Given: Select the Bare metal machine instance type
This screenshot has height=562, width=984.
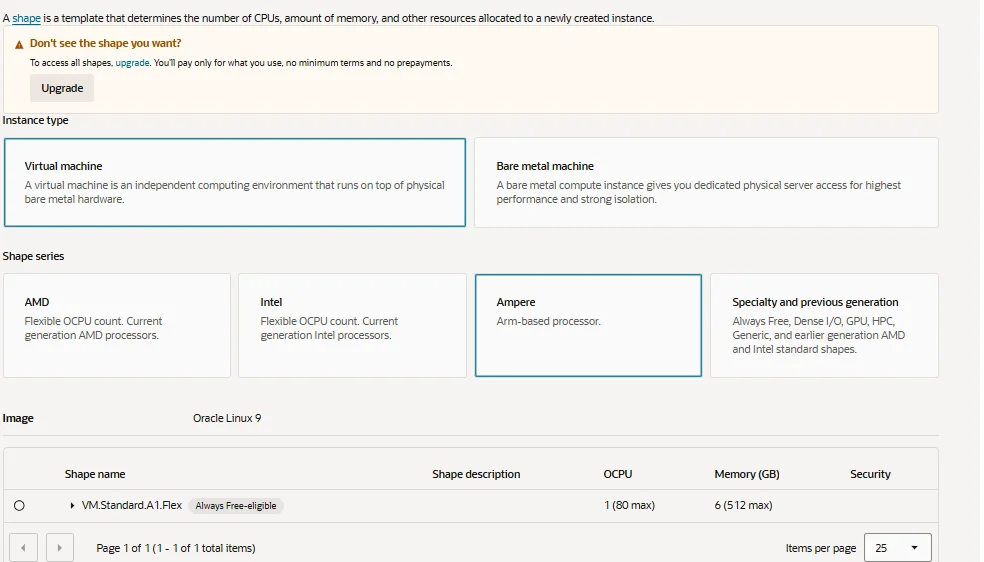Looking at the screenshot, I should pos(706,183).
